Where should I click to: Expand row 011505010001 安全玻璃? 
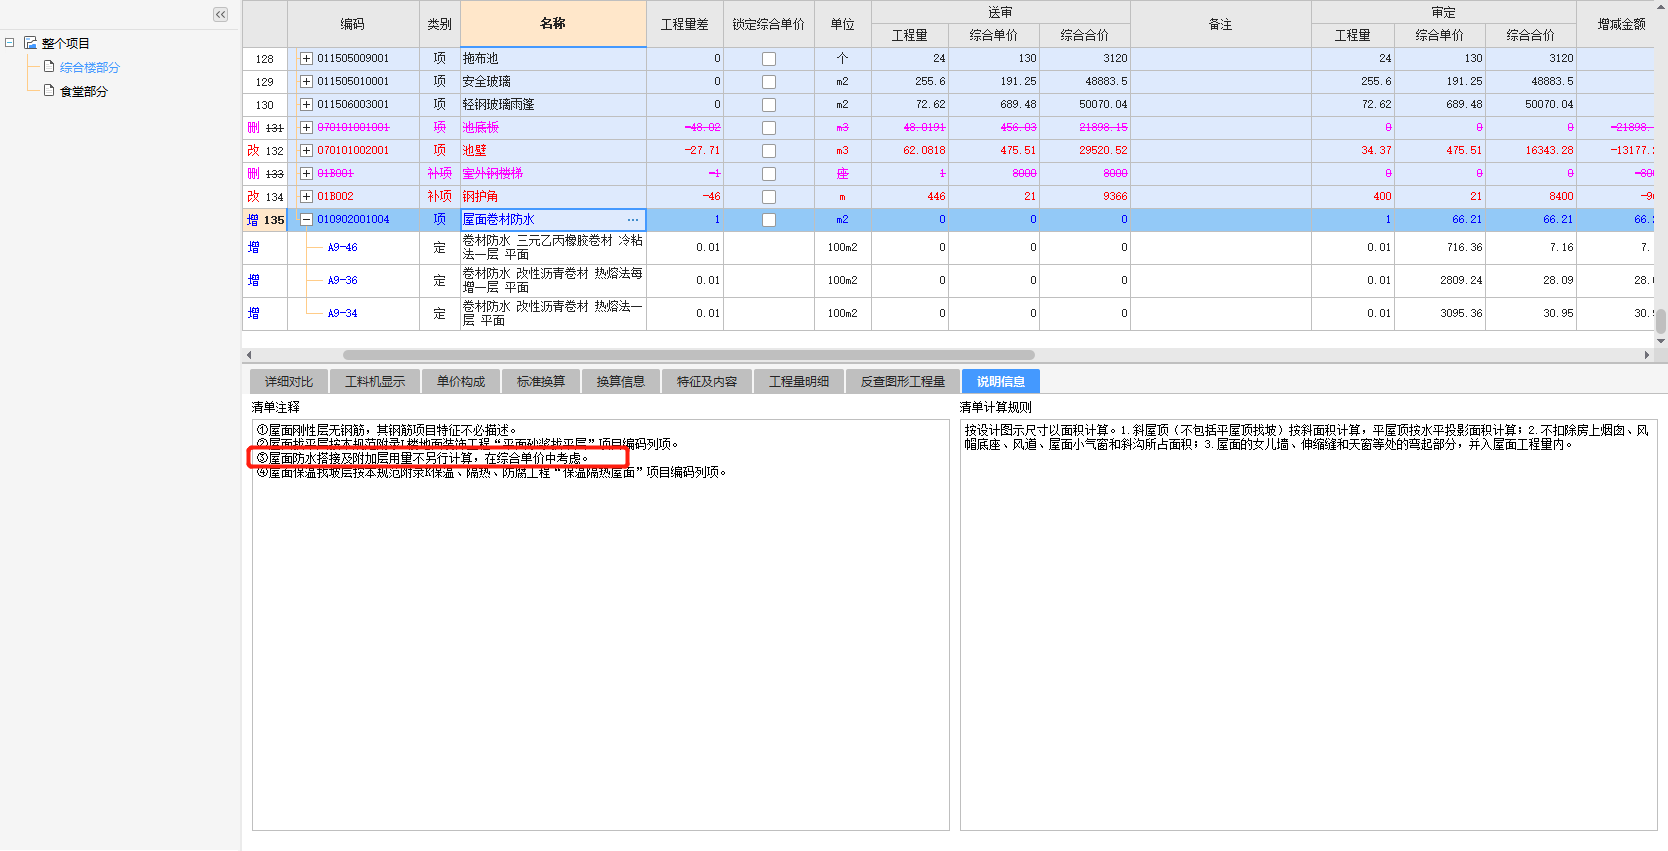click(x=306, y=82)
